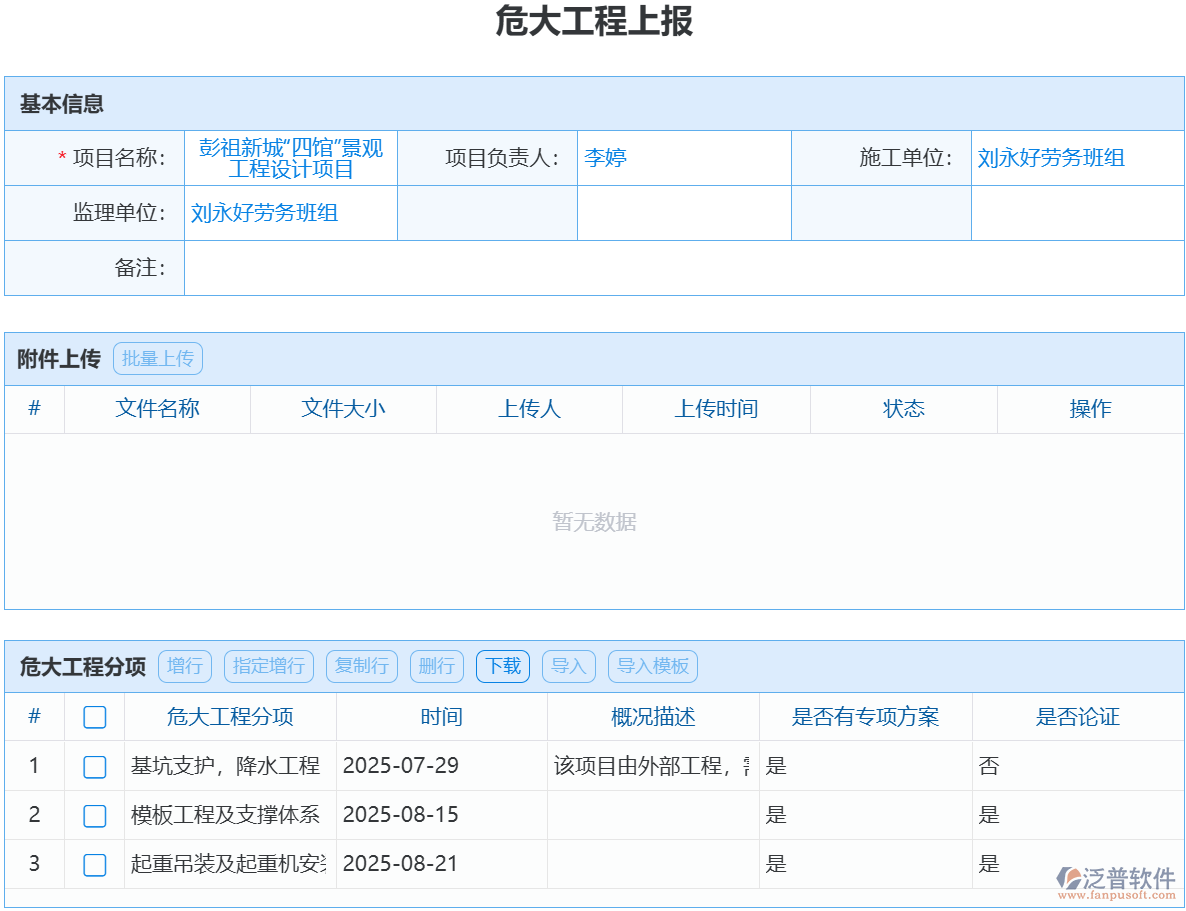The height and width of the screenshot is (911, 1186).
Task: Click the 指定增行 button
Action: coord(268,666)
